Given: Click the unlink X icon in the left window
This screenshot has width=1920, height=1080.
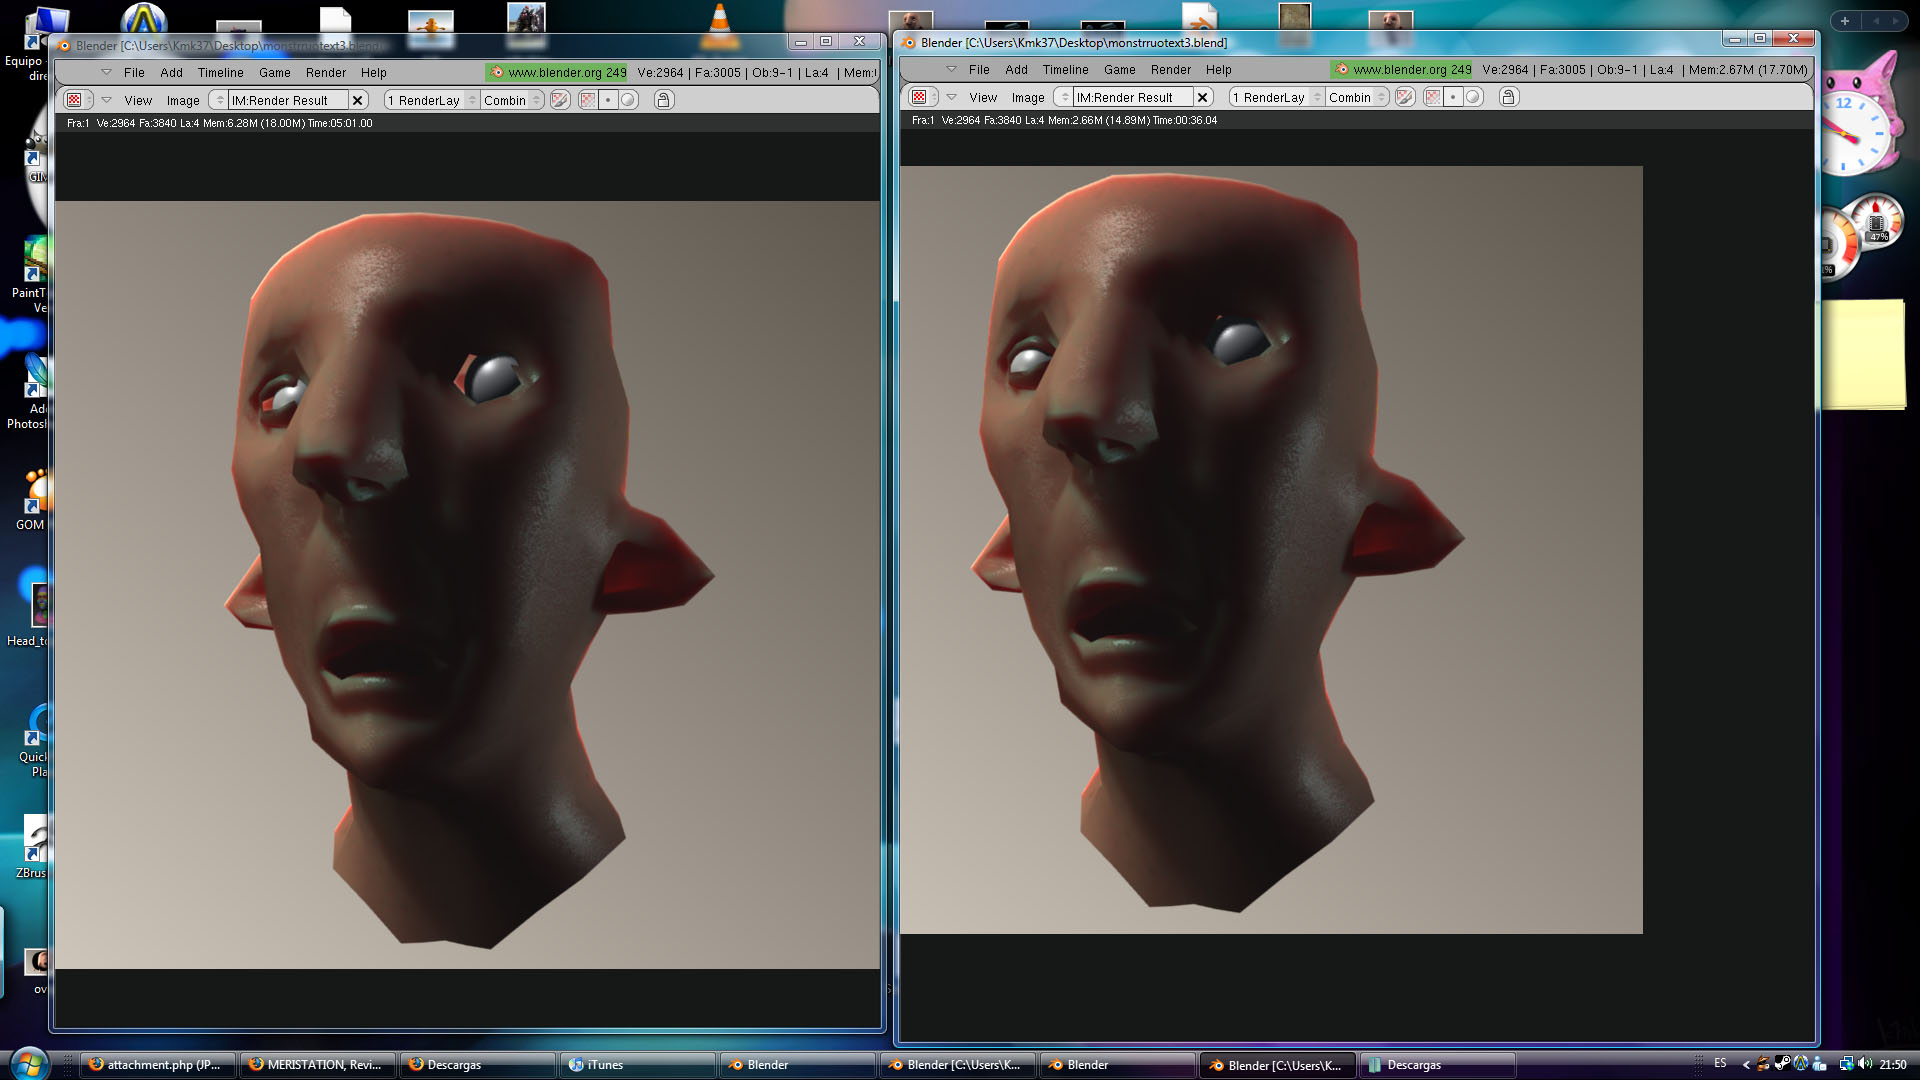Looking at the screenshot, I should coord(357,100).
